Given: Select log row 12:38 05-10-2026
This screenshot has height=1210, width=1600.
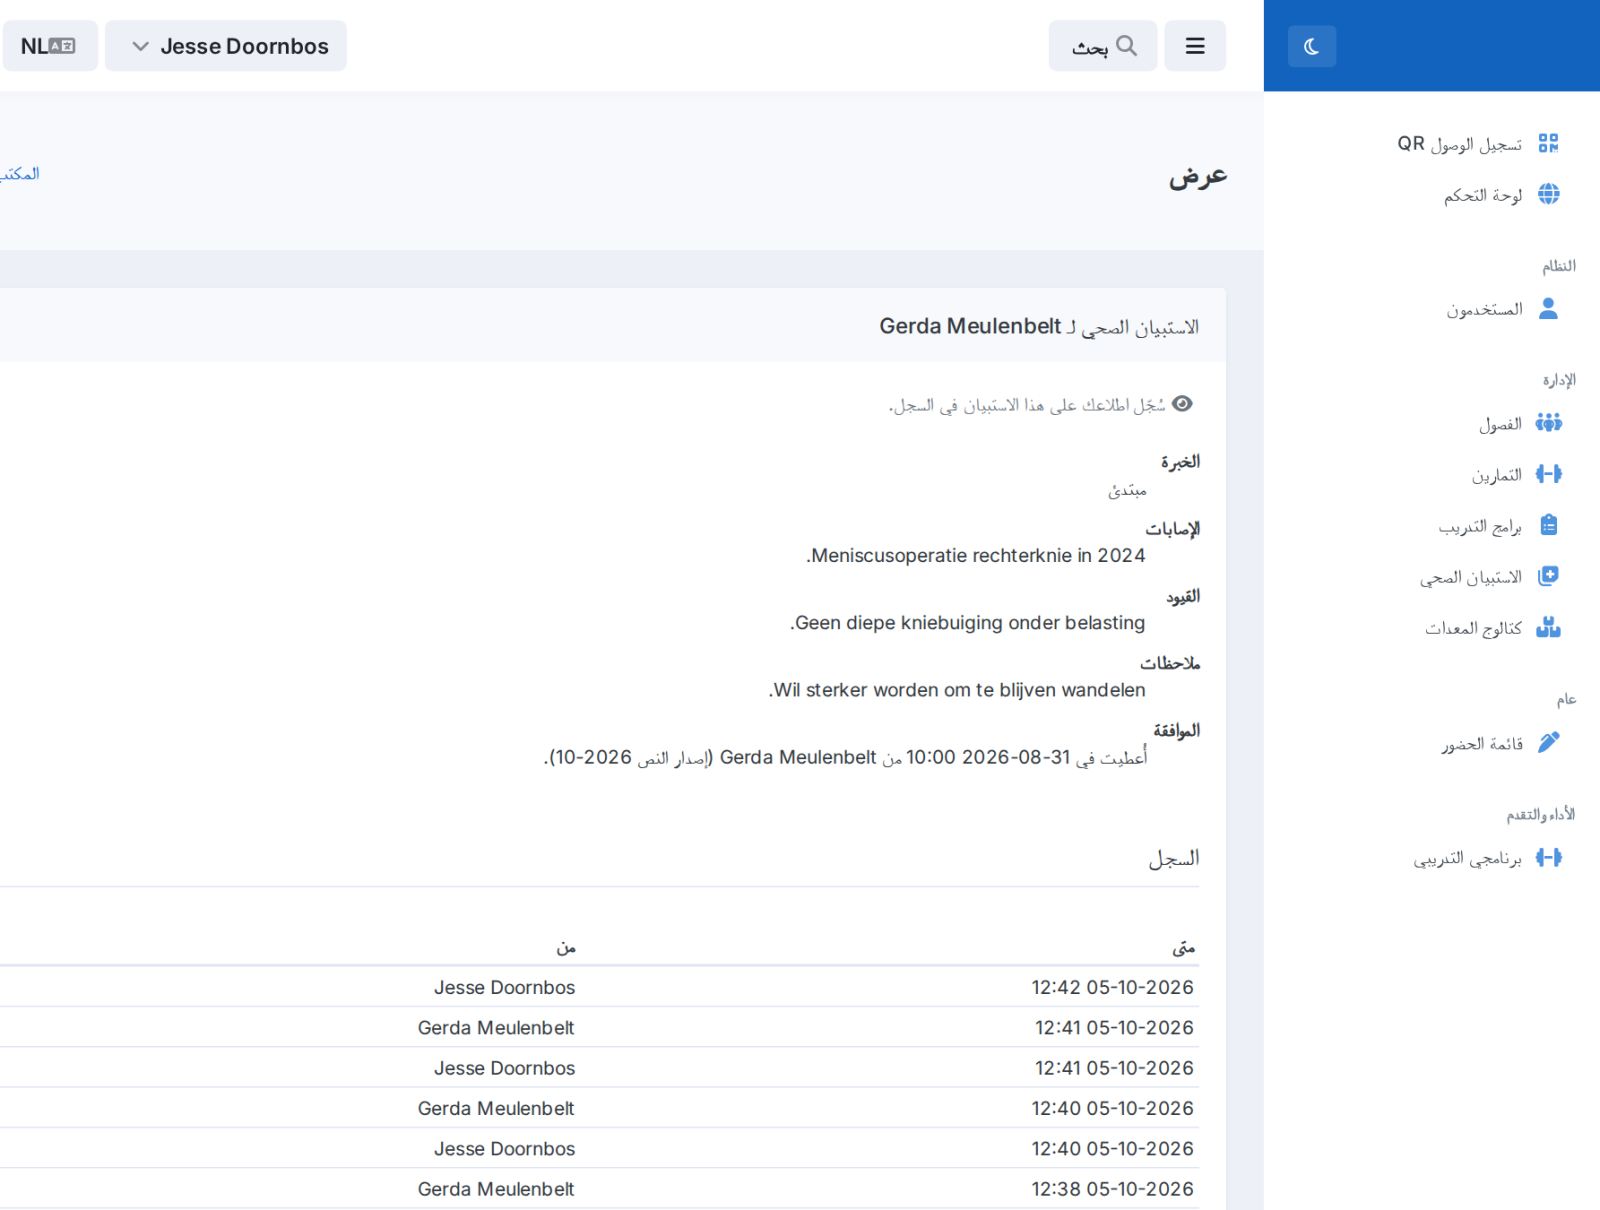Looking at the screenshot, I should point(599,1189).
